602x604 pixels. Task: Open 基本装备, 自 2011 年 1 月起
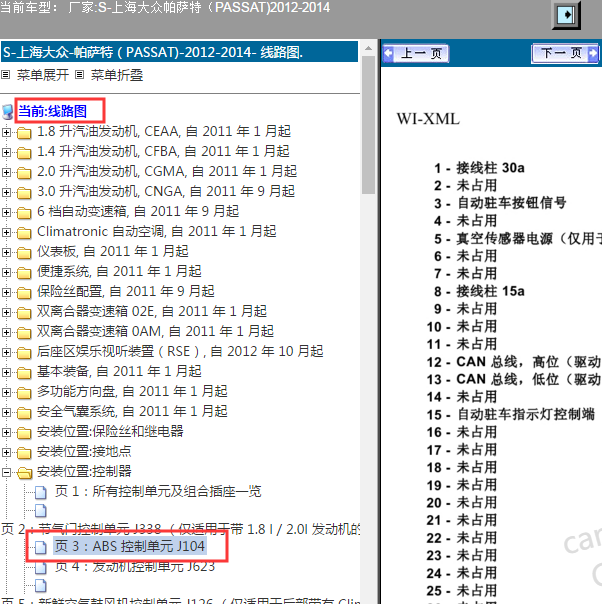(119, 371)
